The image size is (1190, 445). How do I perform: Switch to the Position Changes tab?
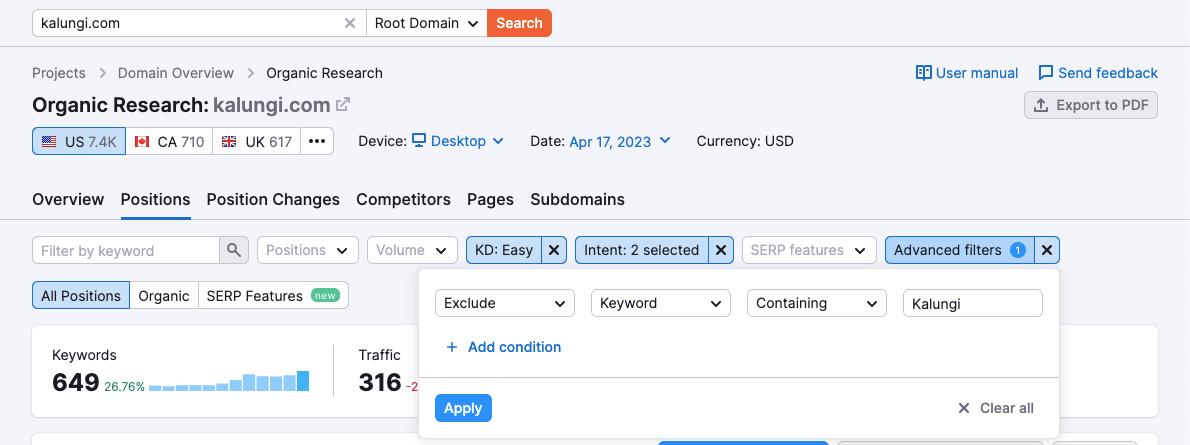click(273, 199)
